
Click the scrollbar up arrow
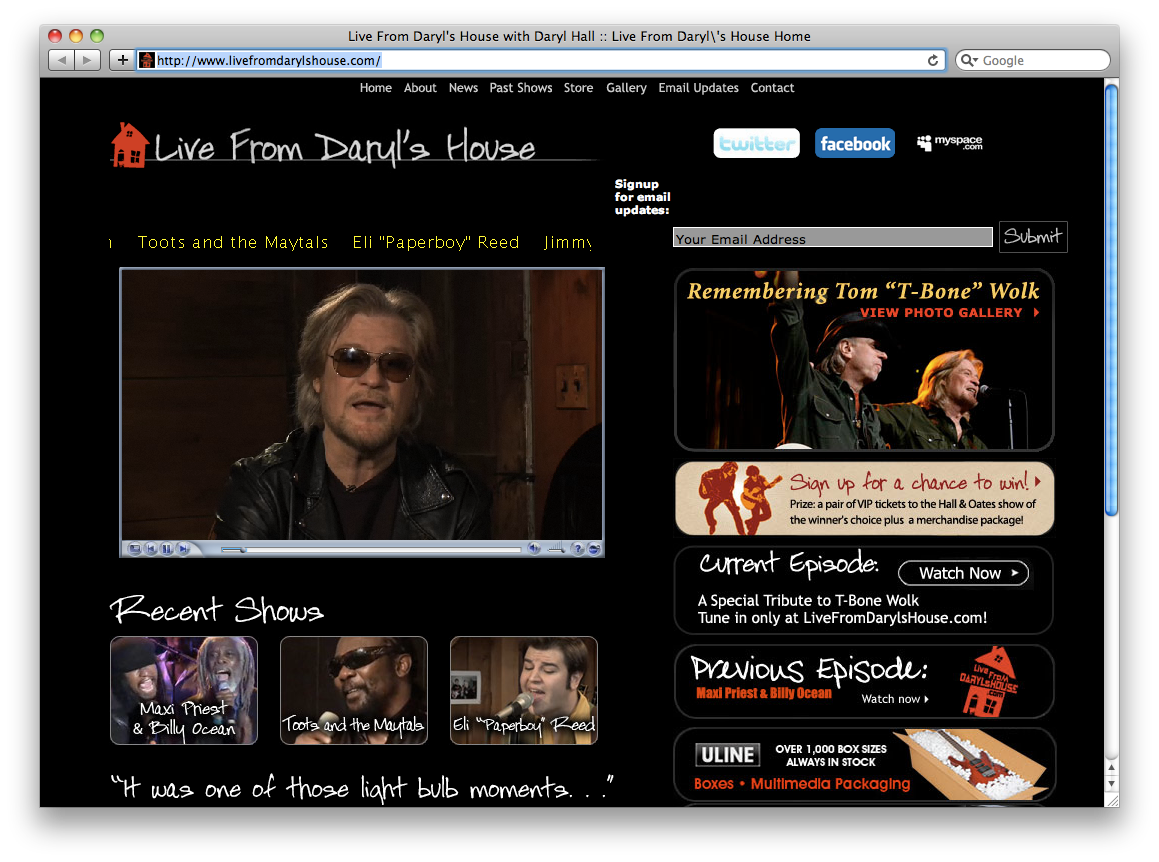(1111, 767)
